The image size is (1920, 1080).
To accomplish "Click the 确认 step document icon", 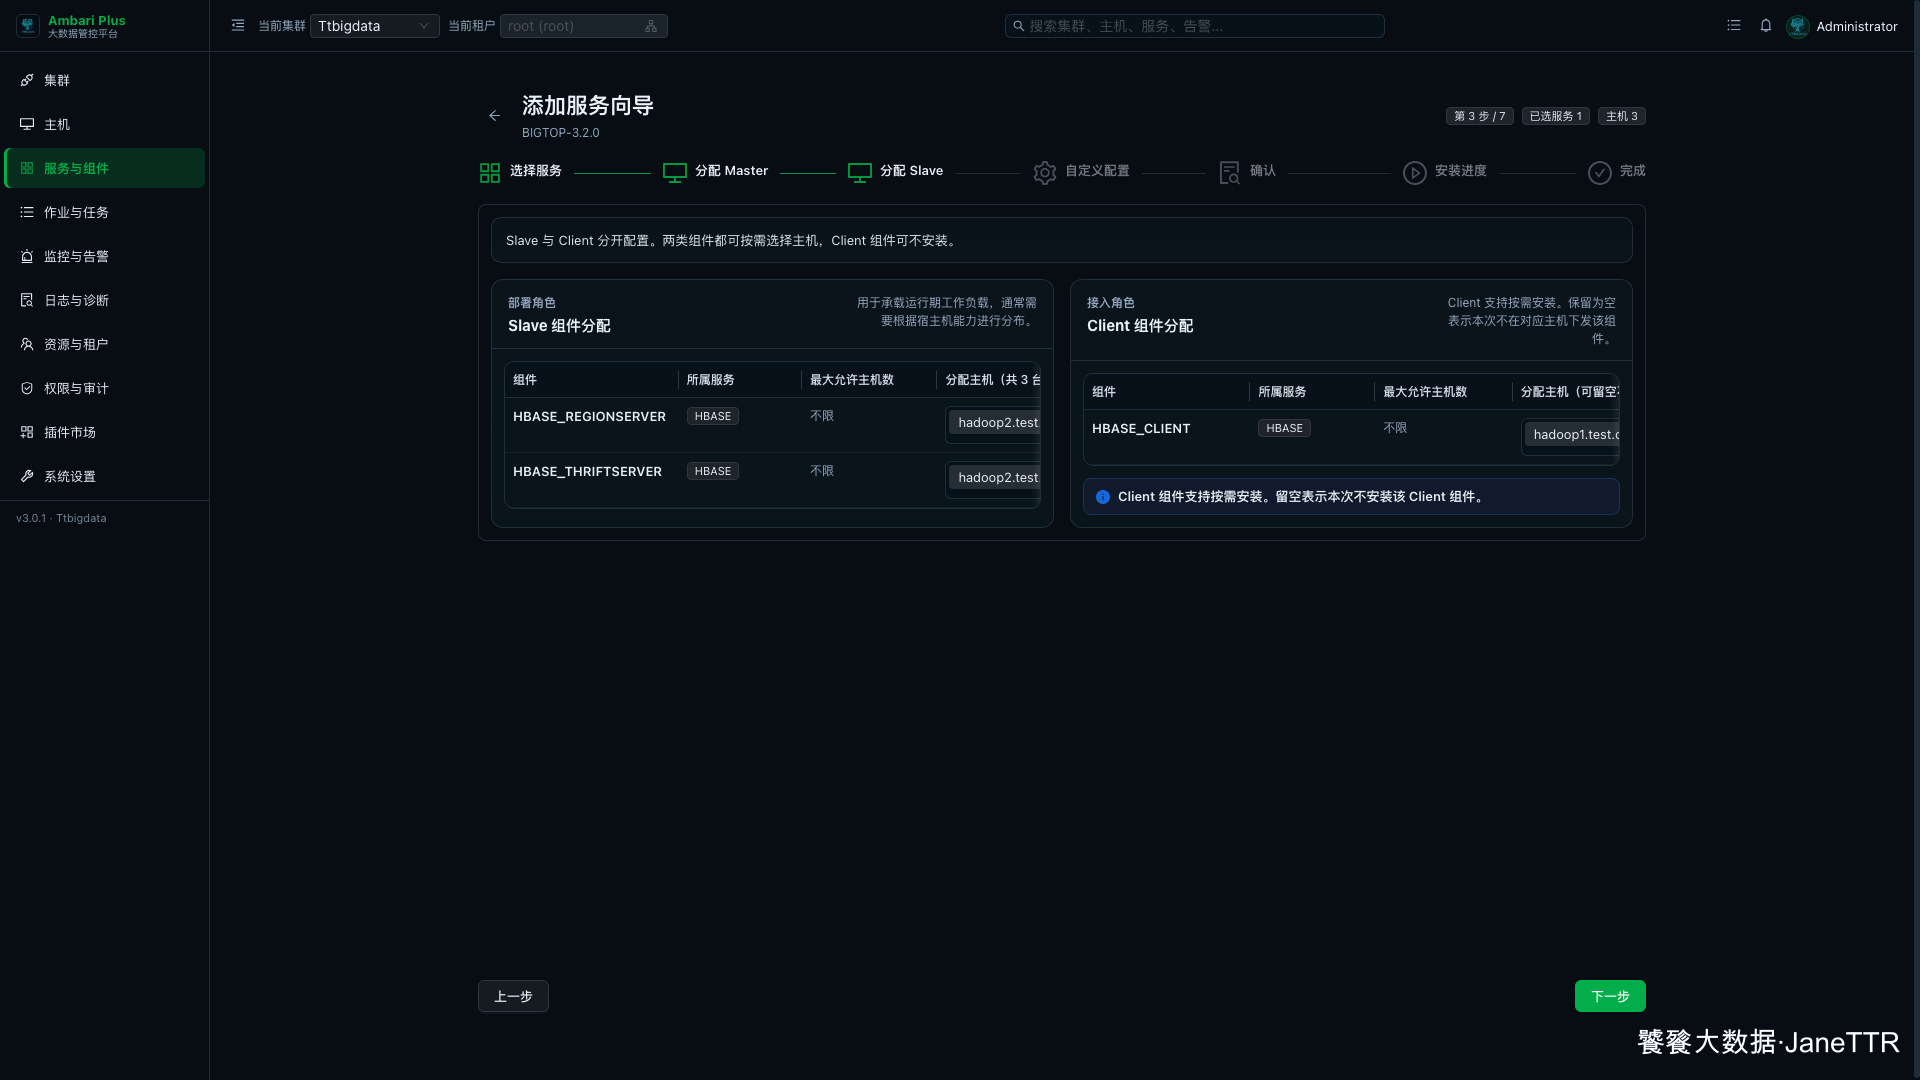I will click(x=1230, y=173).
